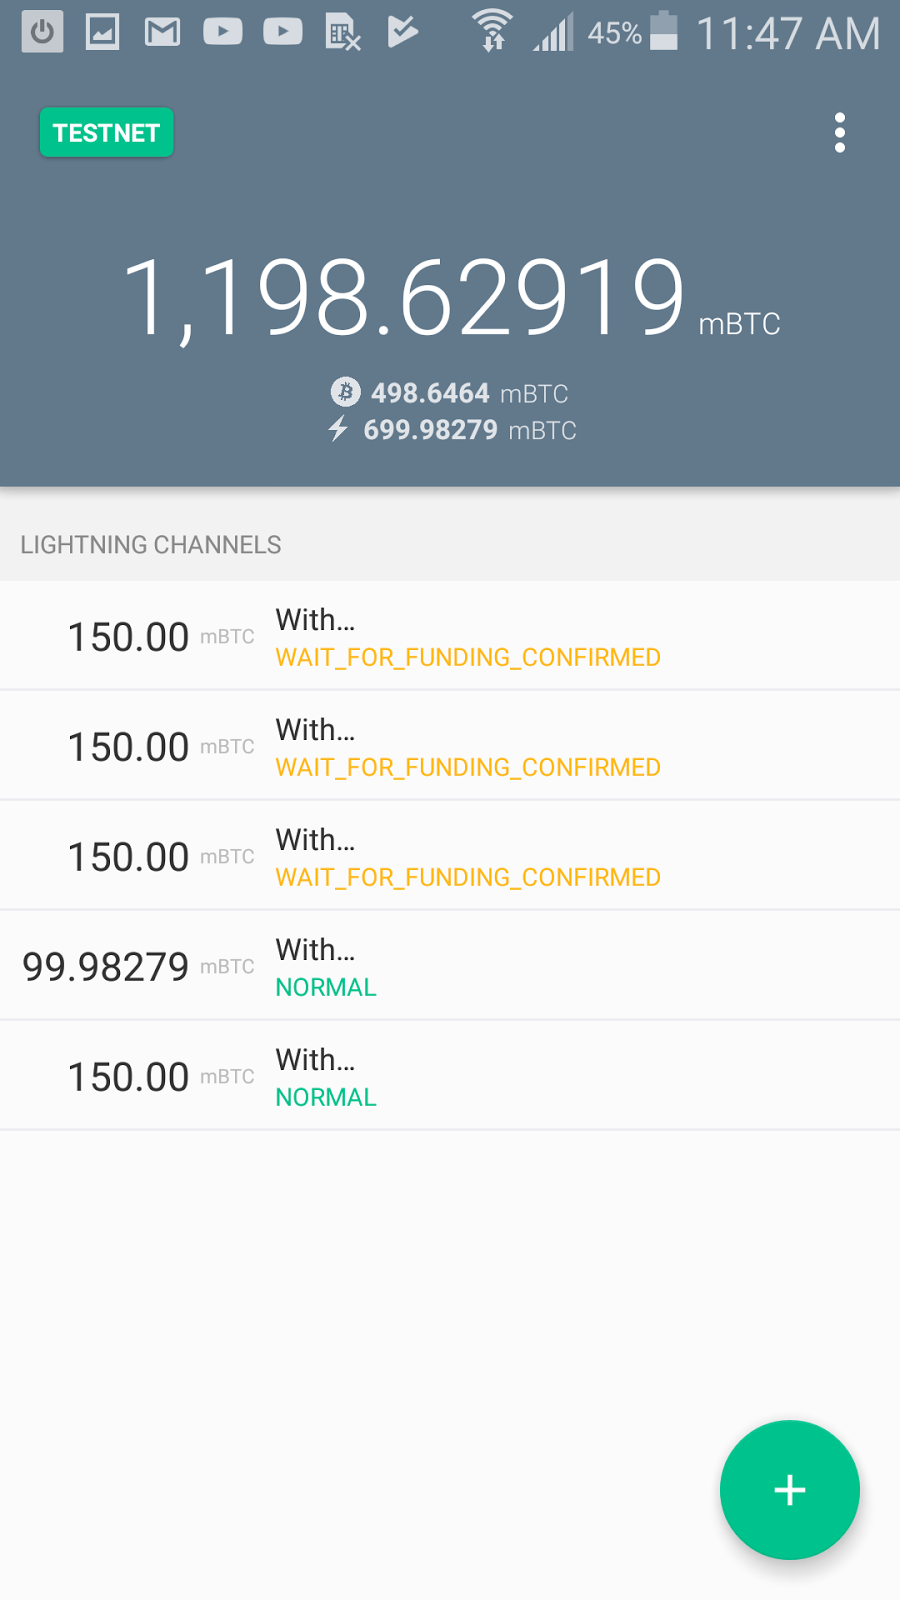
Task: Tap the battery indicator icon
Action: 663,31
